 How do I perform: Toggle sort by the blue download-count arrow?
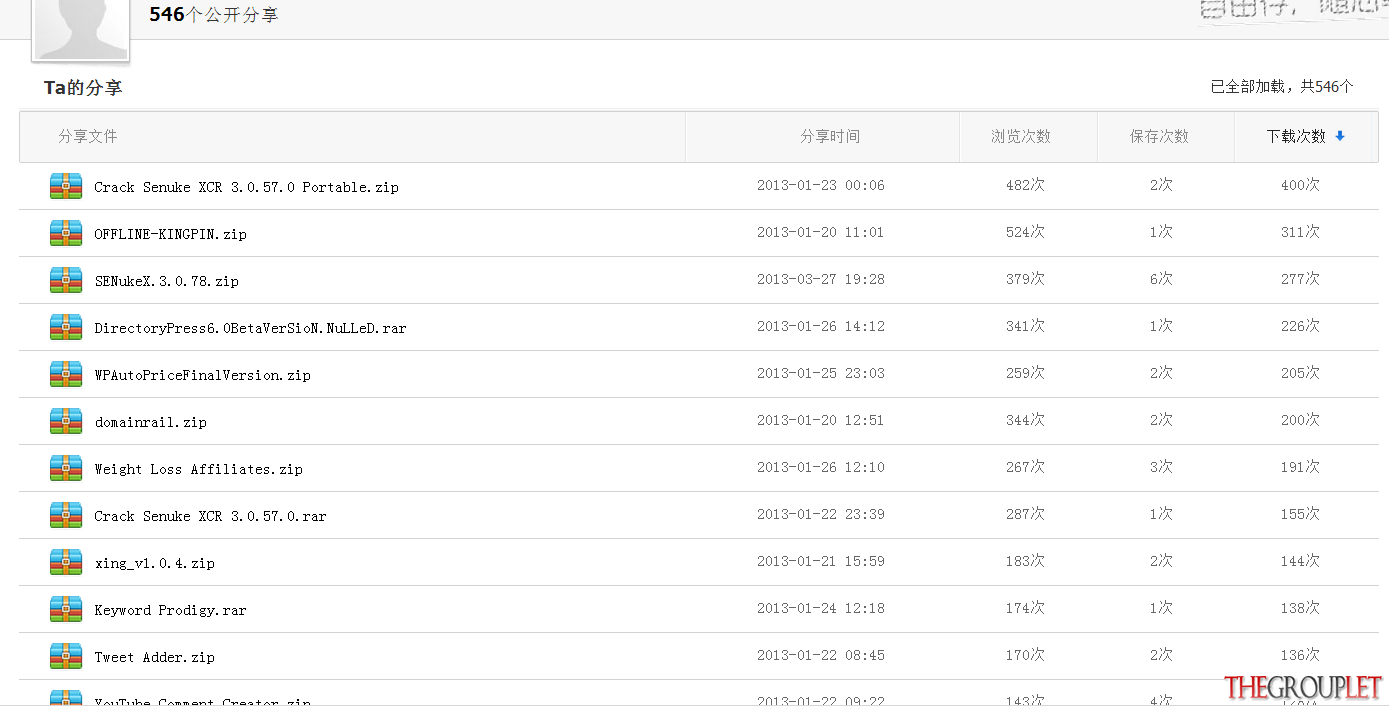(1340, 136)
